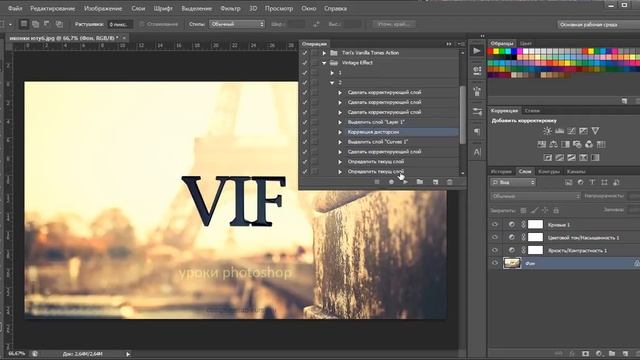Hide the Цветовой тон/Насыщенность 1 layer
Screen dimensions: 640x360
click(x=495, y=237)
